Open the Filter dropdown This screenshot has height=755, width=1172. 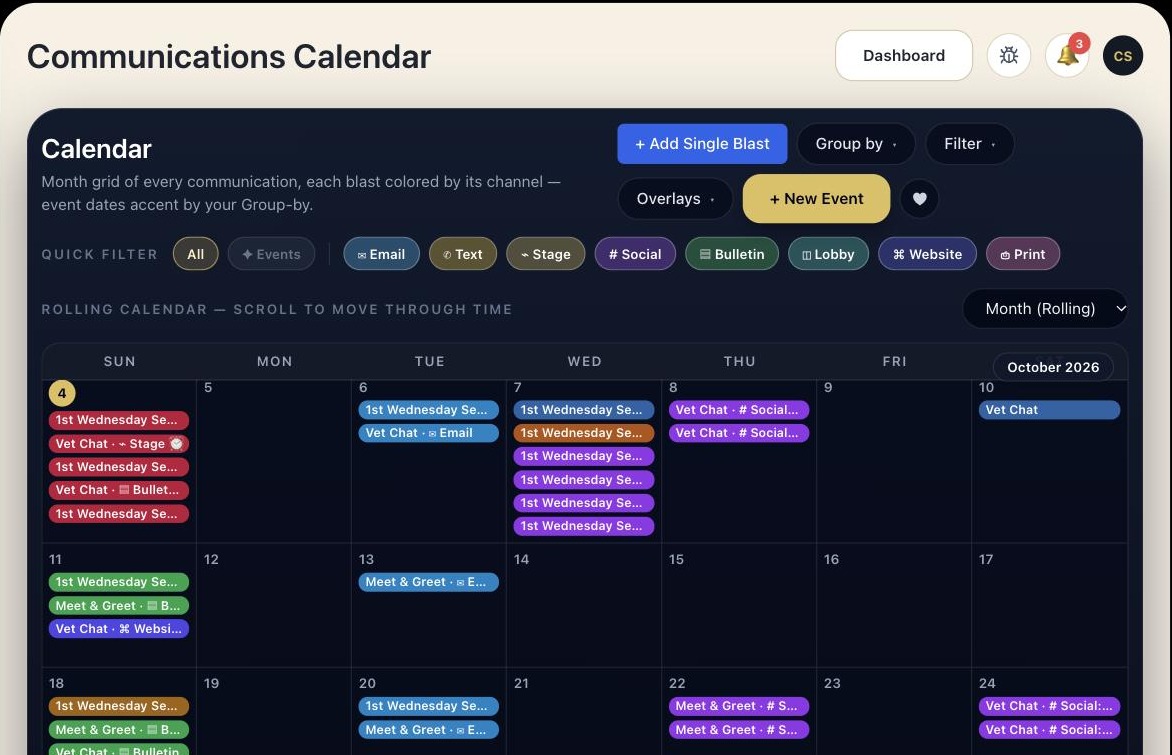969,144
